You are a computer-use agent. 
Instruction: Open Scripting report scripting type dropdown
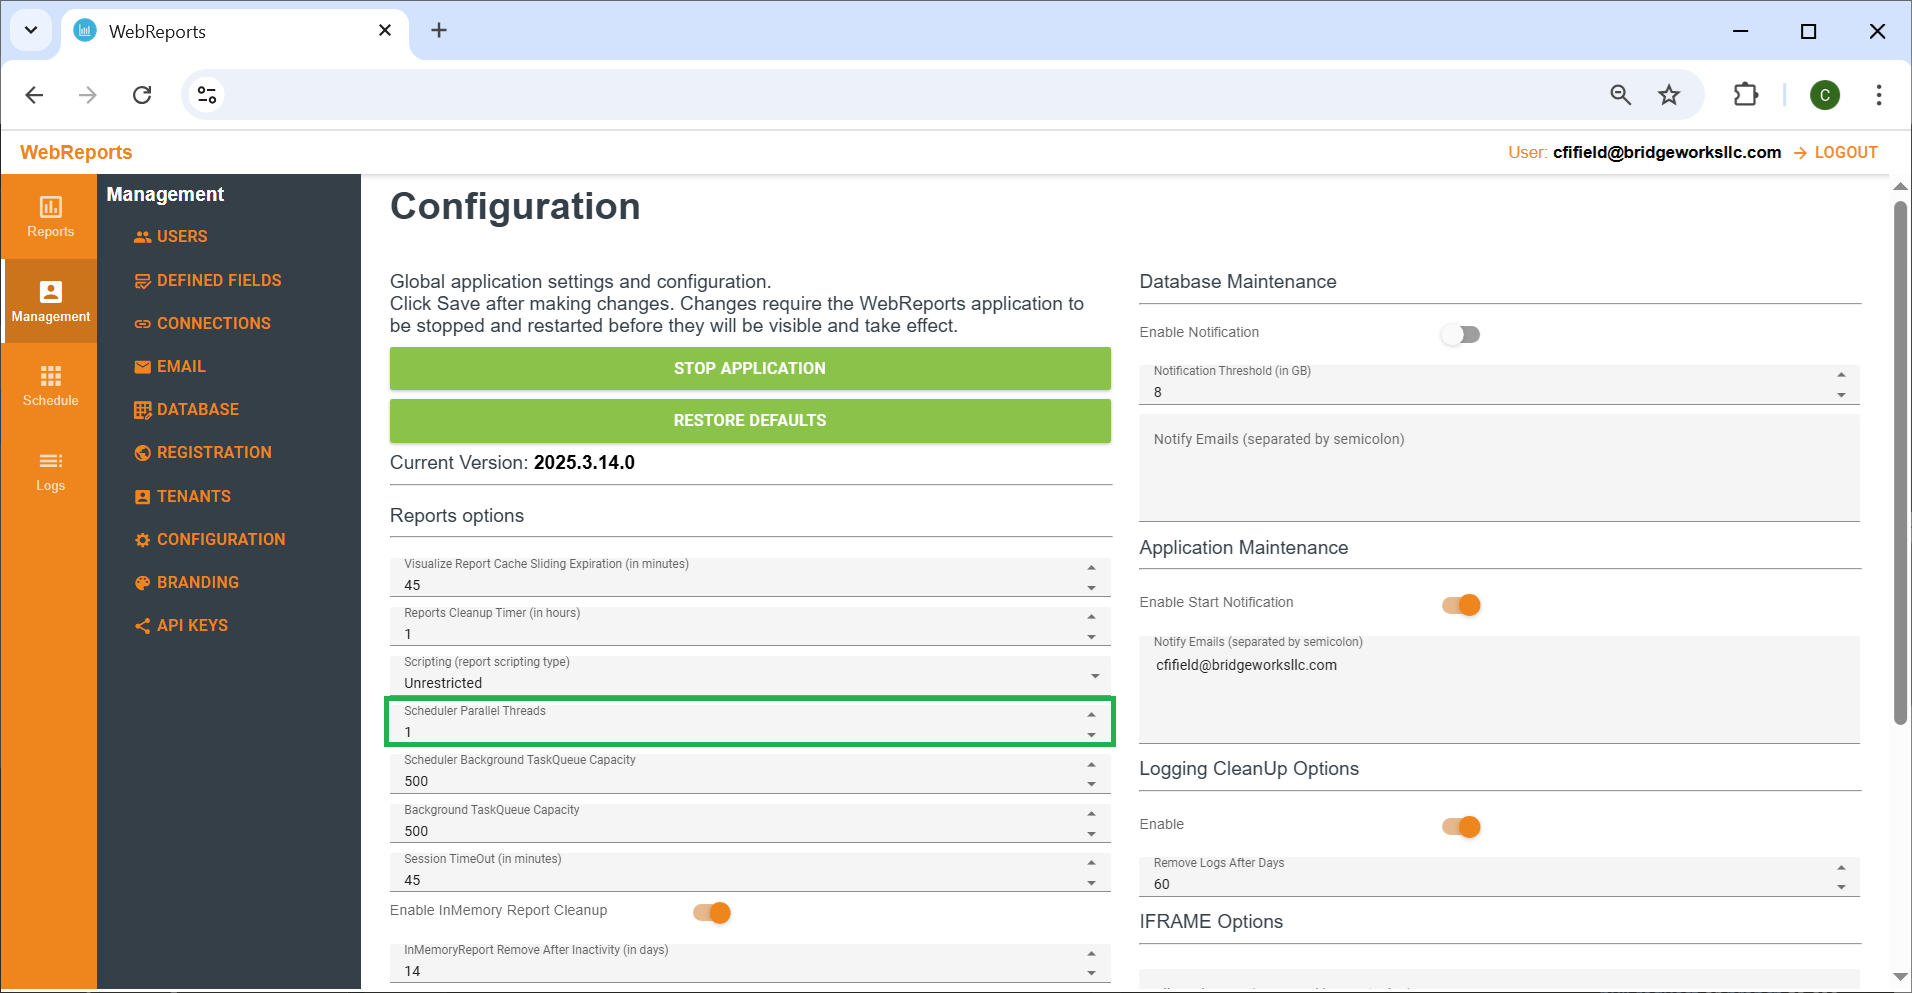750,674
